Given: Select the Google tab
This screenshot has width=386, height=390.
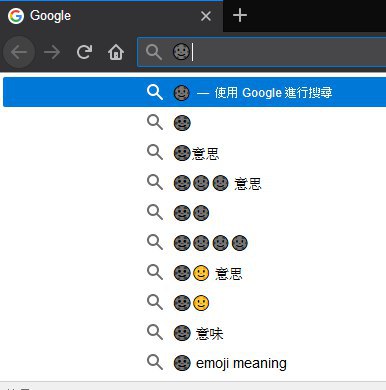Looking at the screenshot, I should 111,16.
